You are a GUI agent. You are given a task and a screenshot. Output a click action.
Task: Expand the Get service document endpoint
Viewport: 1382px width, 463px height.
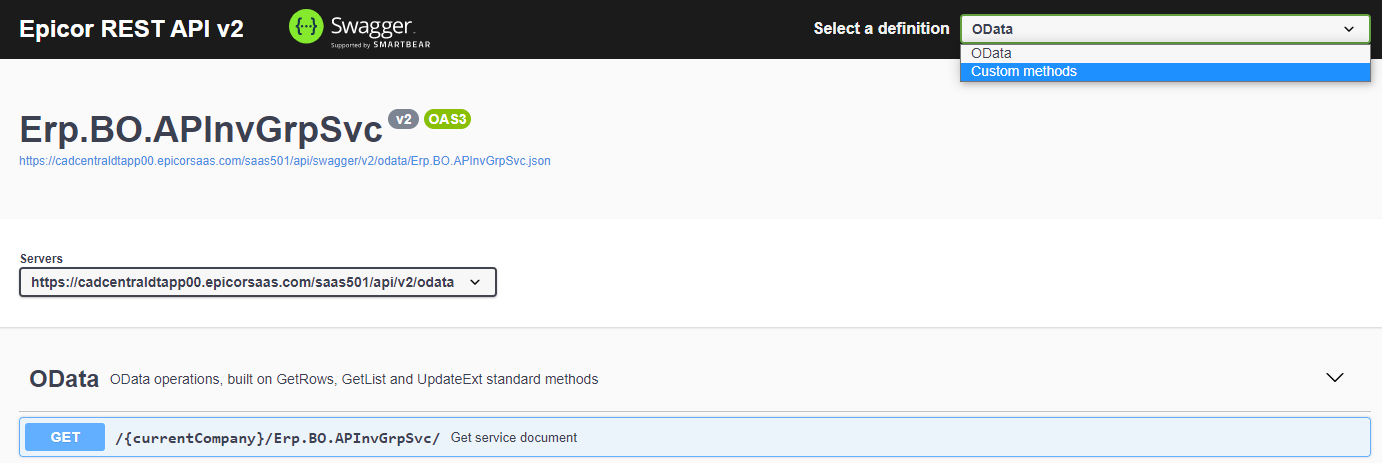click(695, 437)
